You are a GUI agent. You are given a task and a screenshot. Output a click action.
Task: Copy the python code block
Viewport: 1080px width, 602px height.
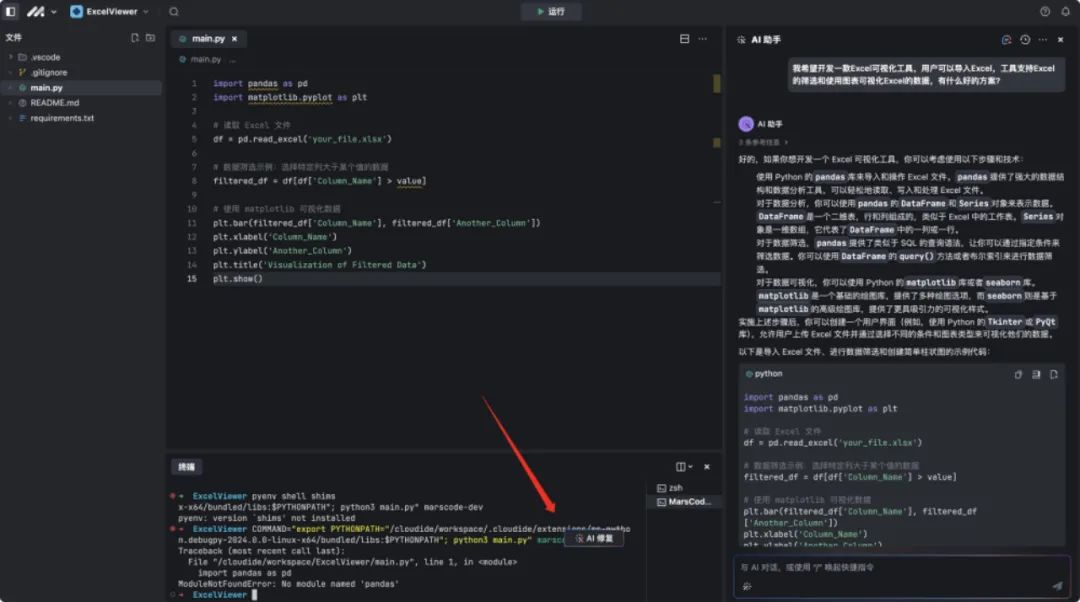pos(1018,375)
